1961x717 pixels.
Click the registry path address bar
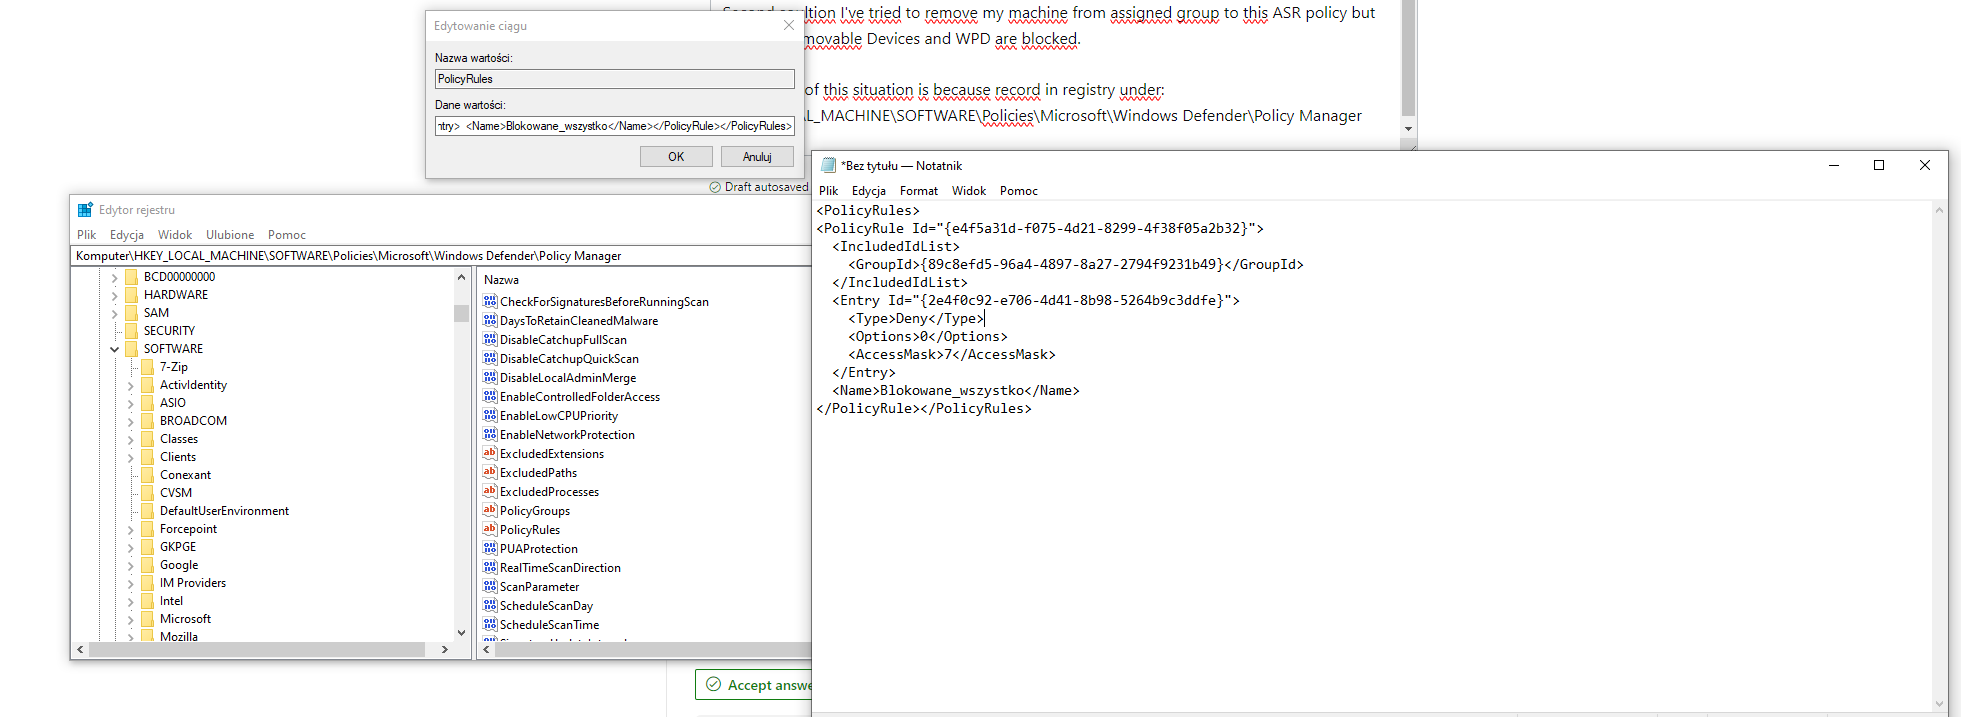pyautogui.click(x=441, y=256)
